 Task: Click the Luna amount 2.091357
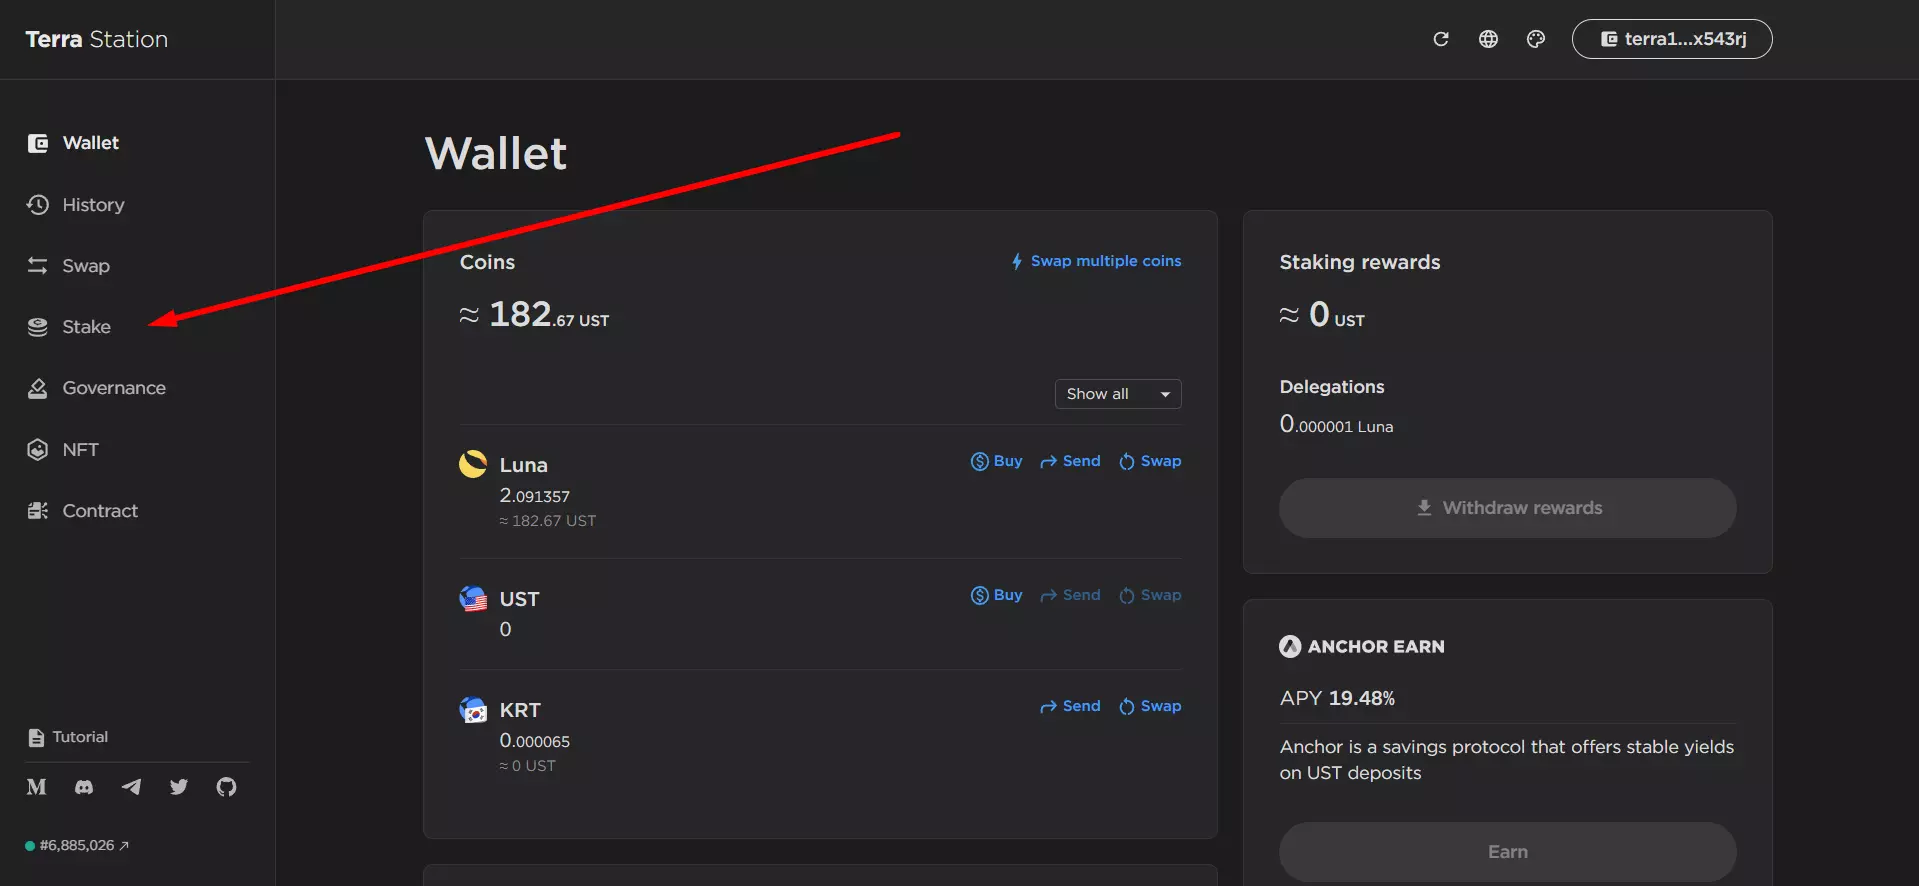click(535, 495)
